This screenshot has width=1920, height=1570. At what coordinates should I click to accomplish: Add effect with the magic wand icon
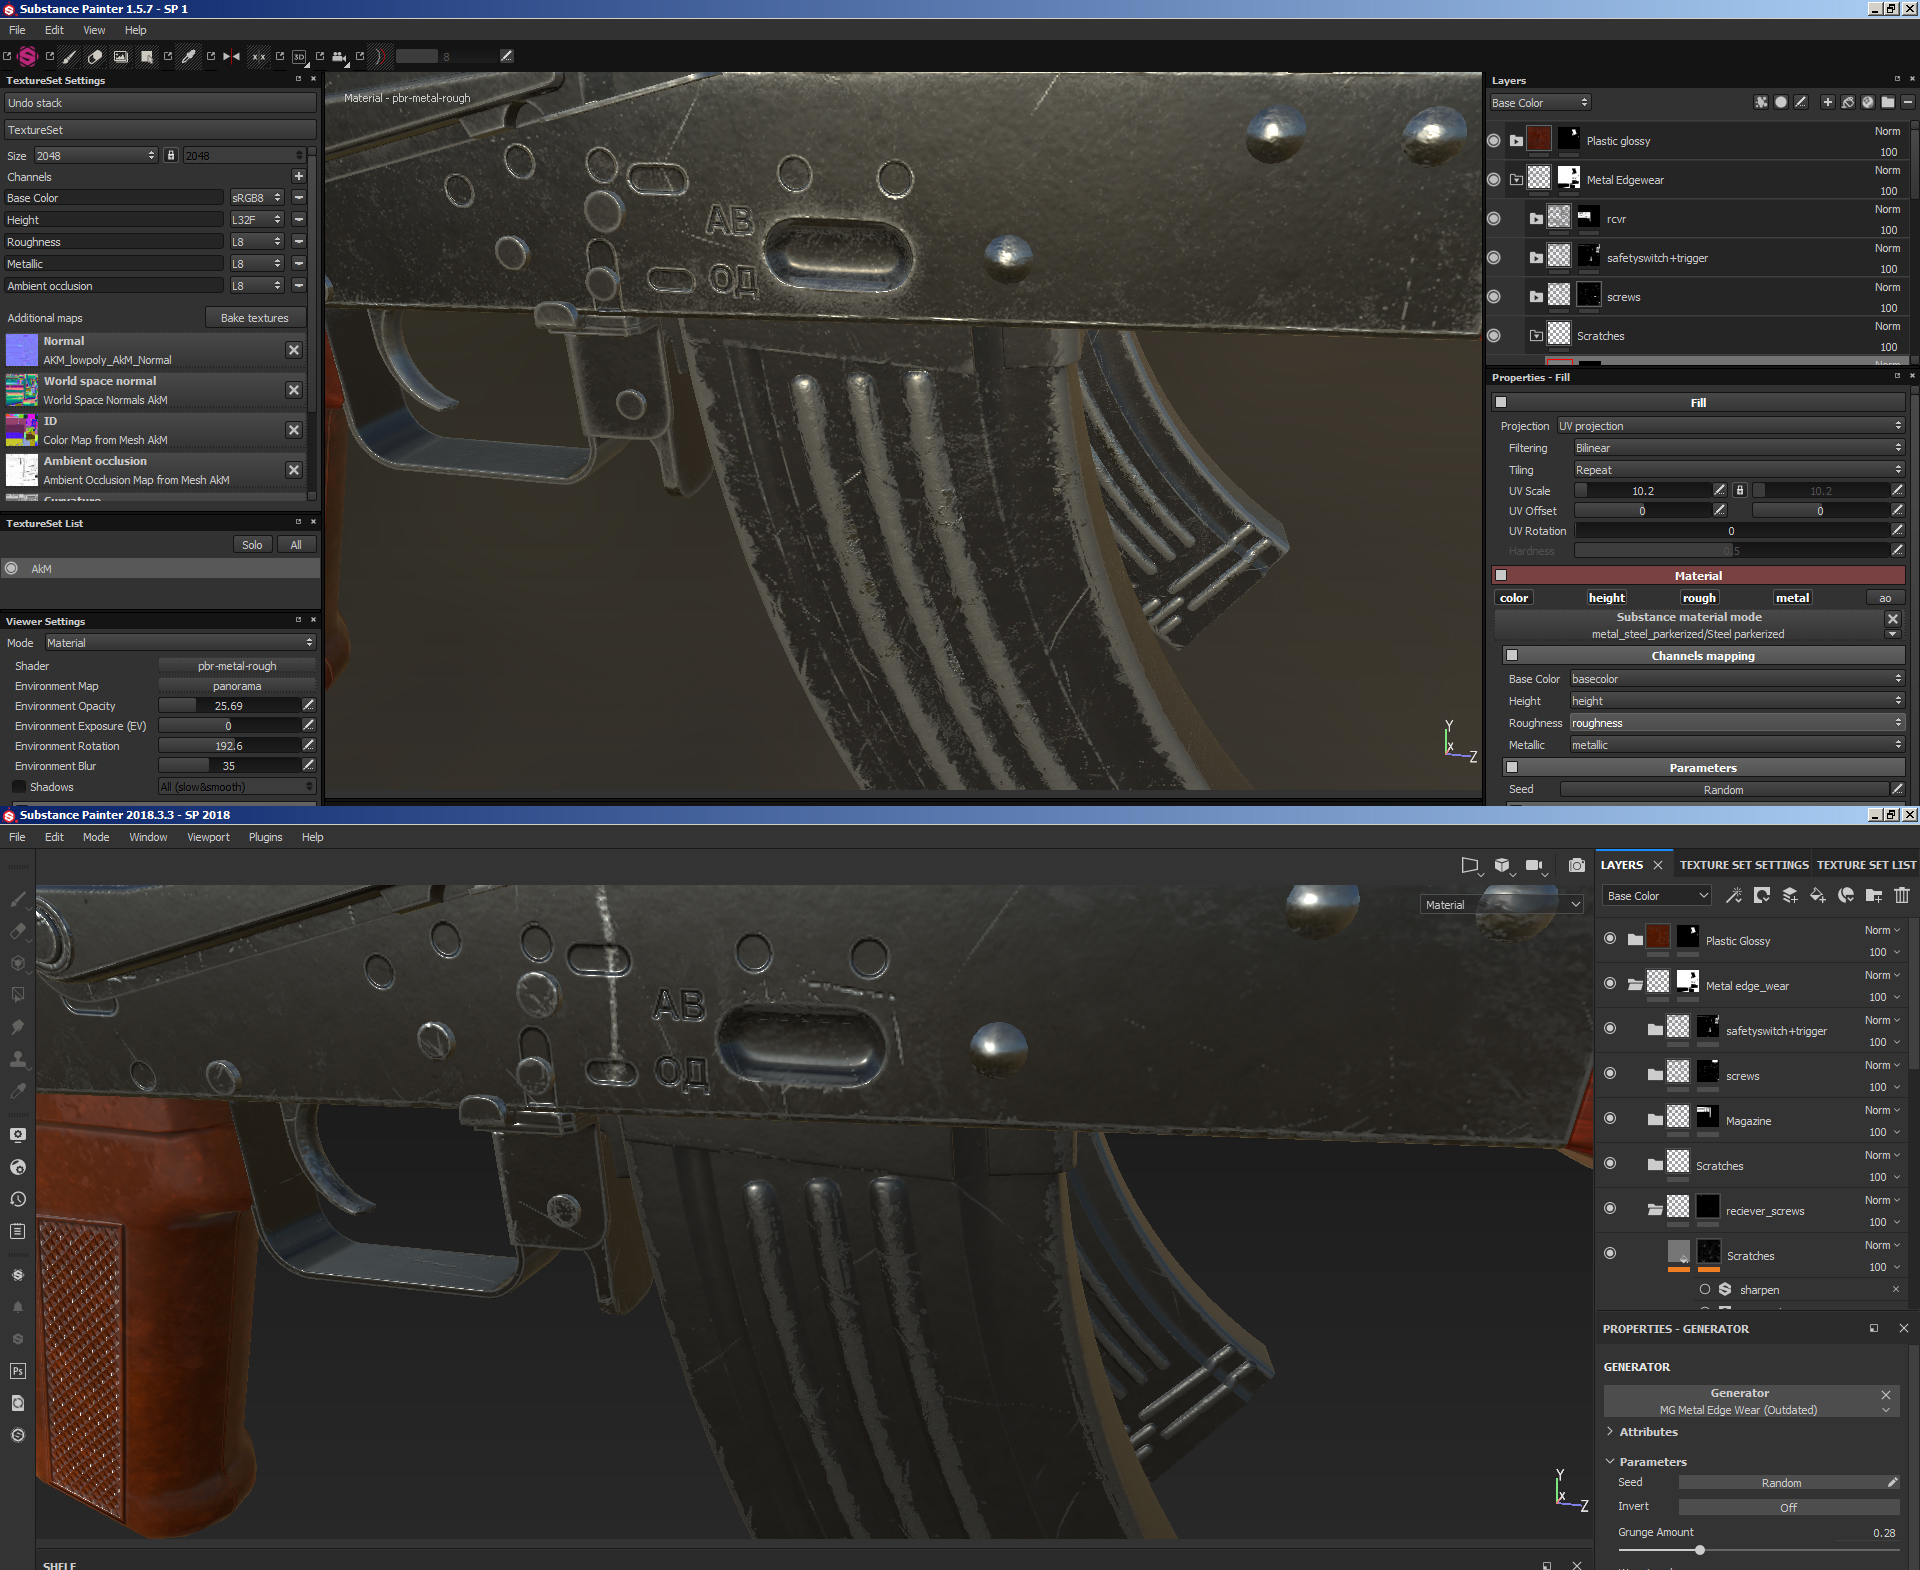pos(1734,896)
